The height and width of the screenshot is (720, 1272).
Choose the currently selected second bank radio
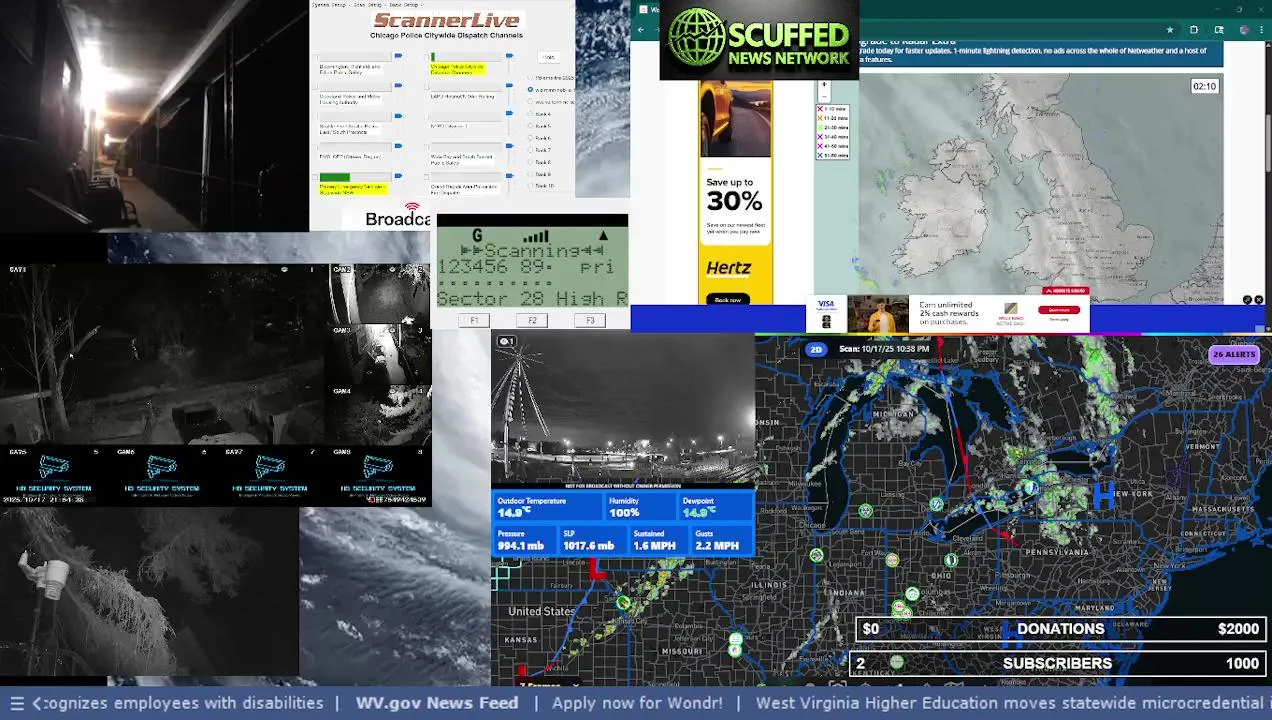tap(530, 90)
